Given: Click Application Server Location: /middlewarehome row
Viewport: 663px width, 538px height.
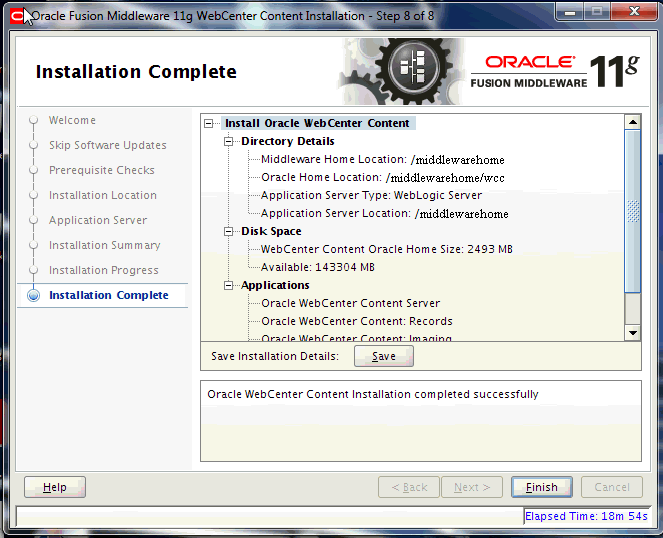Looking at the screenshot, I should [384, 214].
